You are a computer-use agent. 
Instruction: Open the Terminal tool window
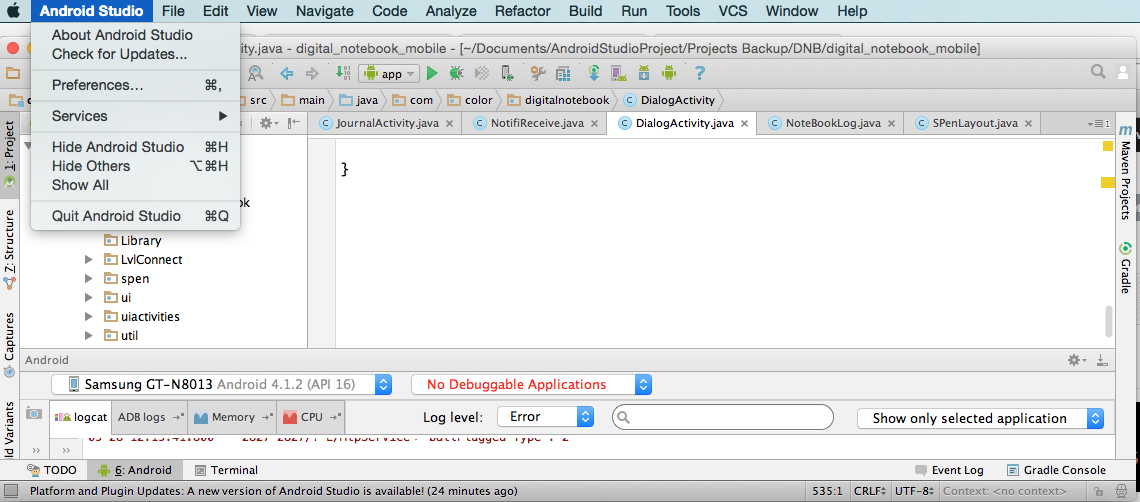[226, 470]
